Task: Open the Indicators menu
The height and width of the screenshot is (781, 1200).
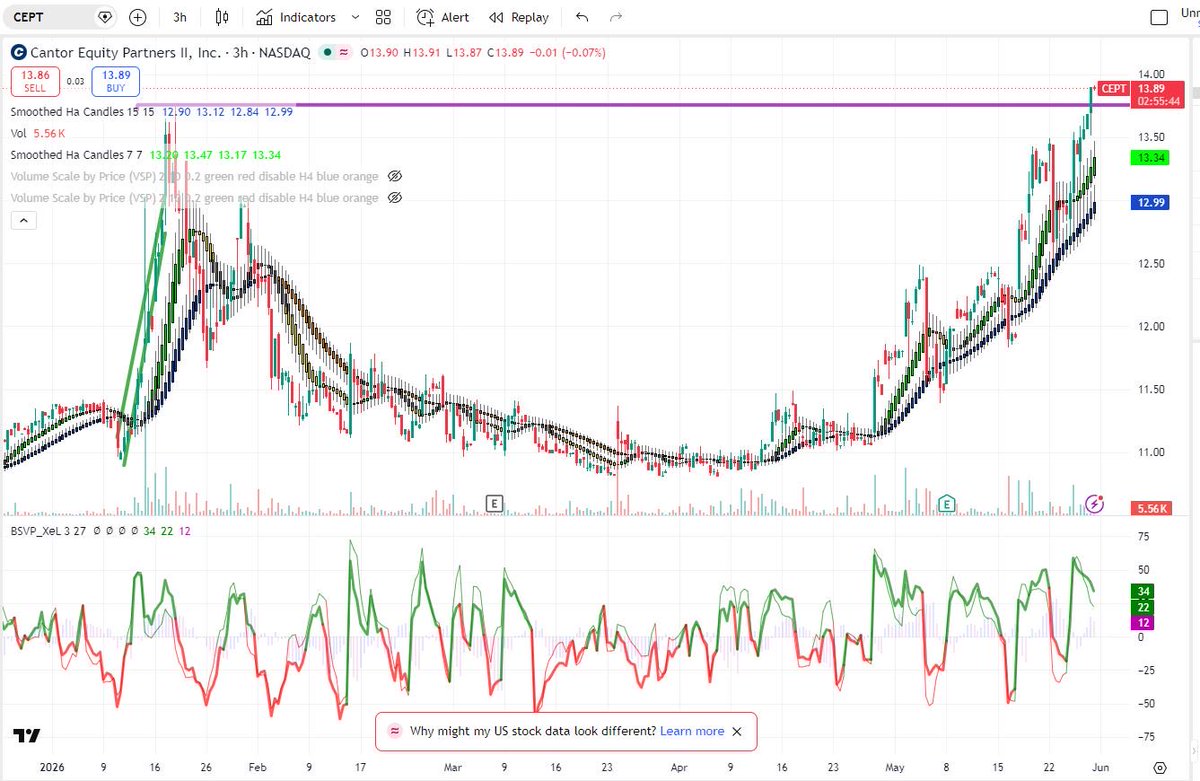Action: point(296,17)
